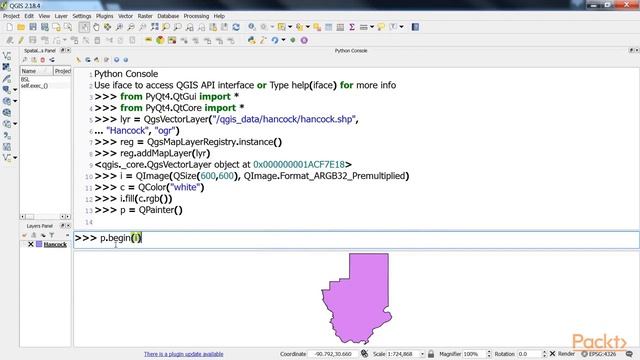This screenshot has width=640, height=360.
Task: Click the Zoom Full extent icon
Action: point(154,27)
